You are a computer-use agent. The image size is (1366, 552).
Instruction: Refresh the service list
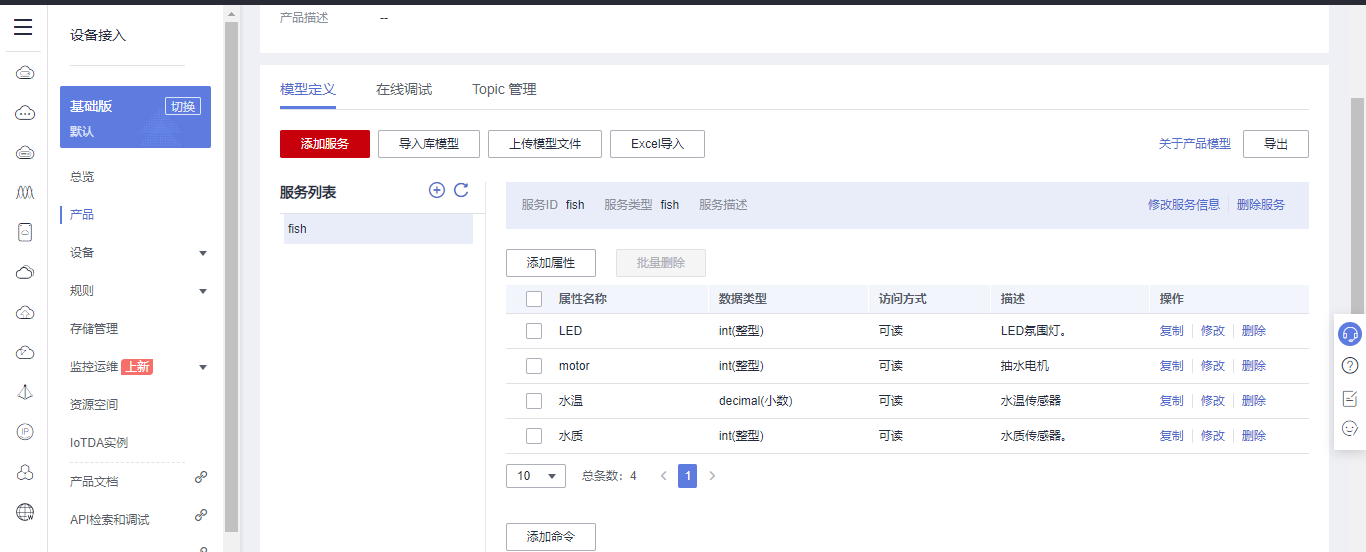(461, 190)
